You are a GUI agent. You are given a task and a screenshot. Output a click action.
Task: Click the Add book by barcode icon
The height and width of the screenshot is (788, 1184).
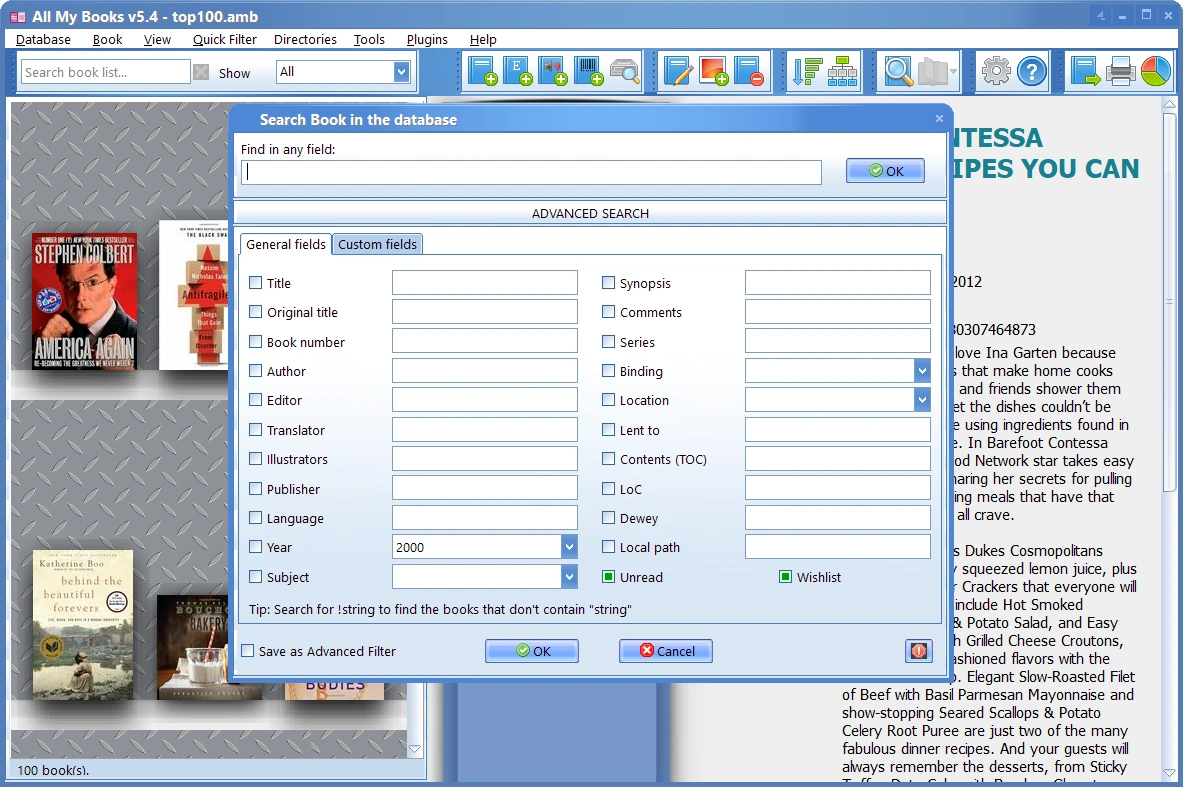click(588, 72)
